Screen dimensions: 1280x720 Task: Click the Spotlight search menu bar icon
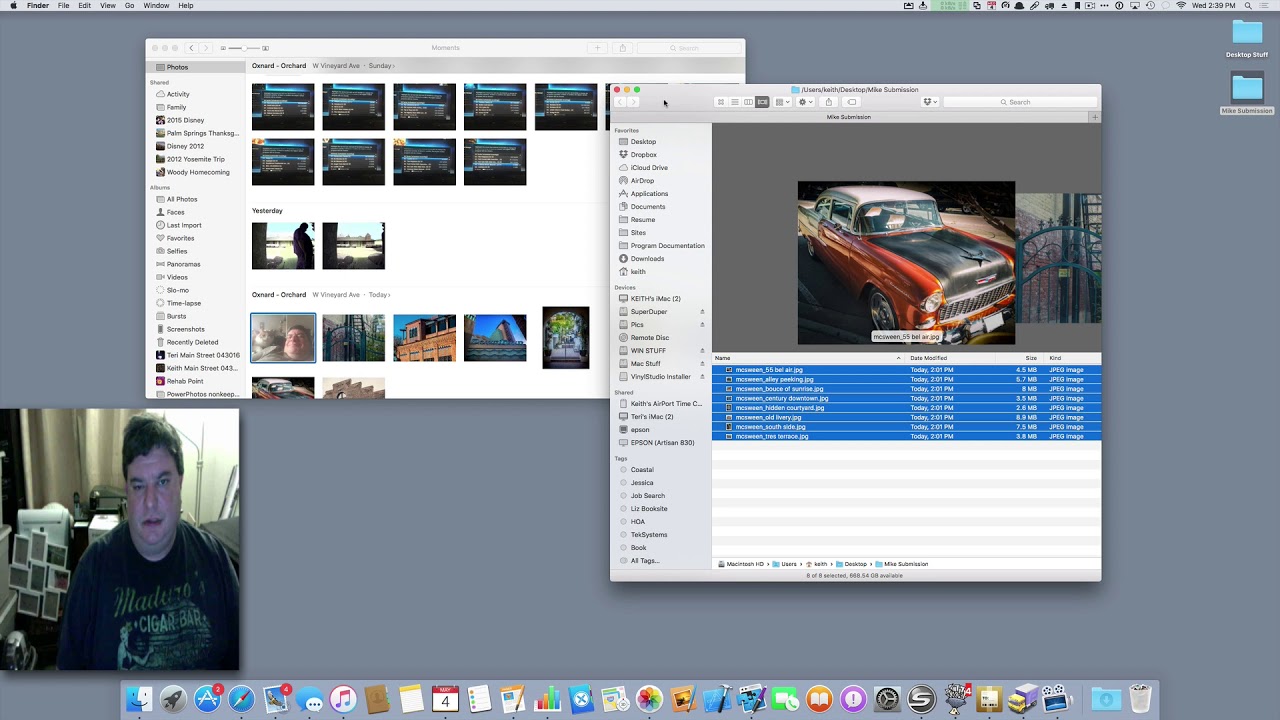(x=1248, y=6)
